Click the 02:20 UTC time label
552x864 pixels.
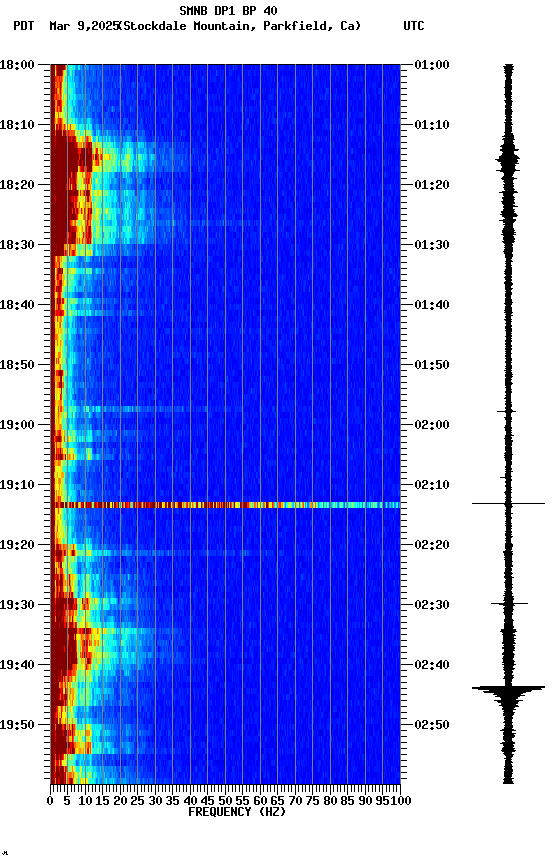432,545
